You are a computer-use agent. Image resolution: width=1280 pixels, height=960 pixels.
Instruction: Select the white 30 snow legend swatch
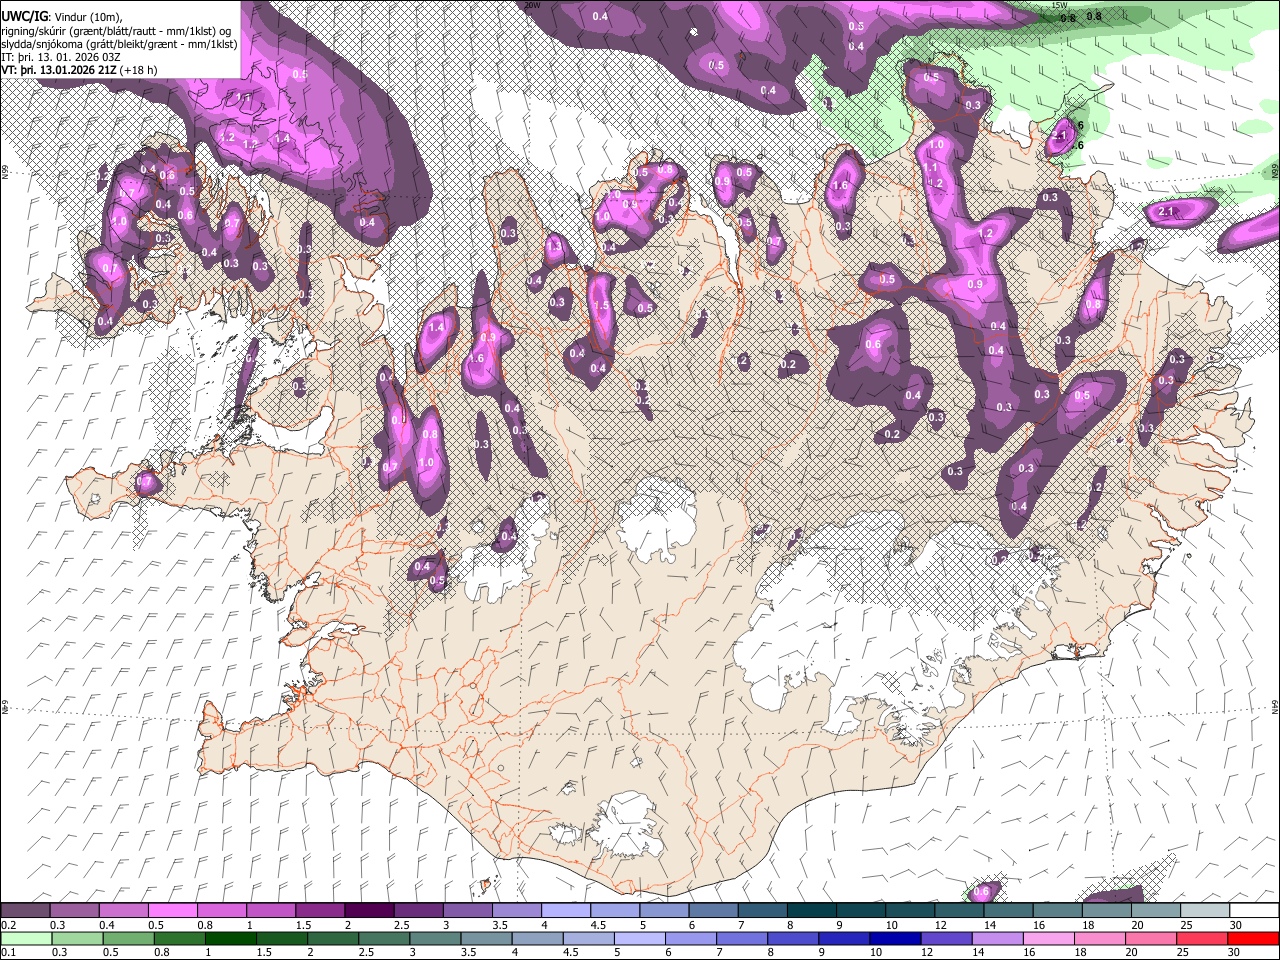[1253, 910]
